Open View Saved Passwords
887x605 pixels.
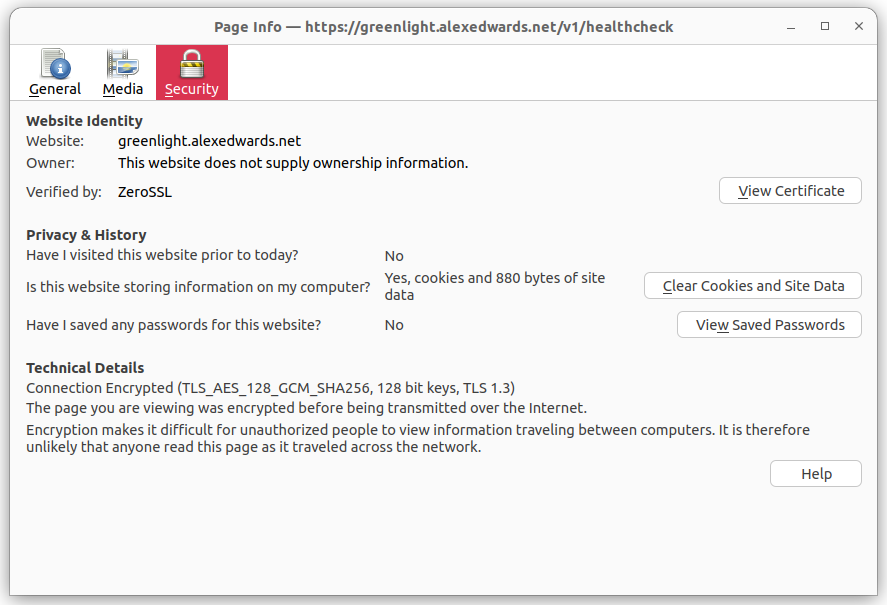click(769, 325)
